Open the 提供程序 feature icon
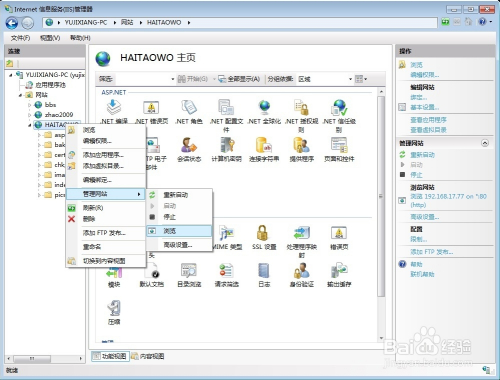Image resolution: width=500 pixels, height=380 pixels. tap(301, 145)
